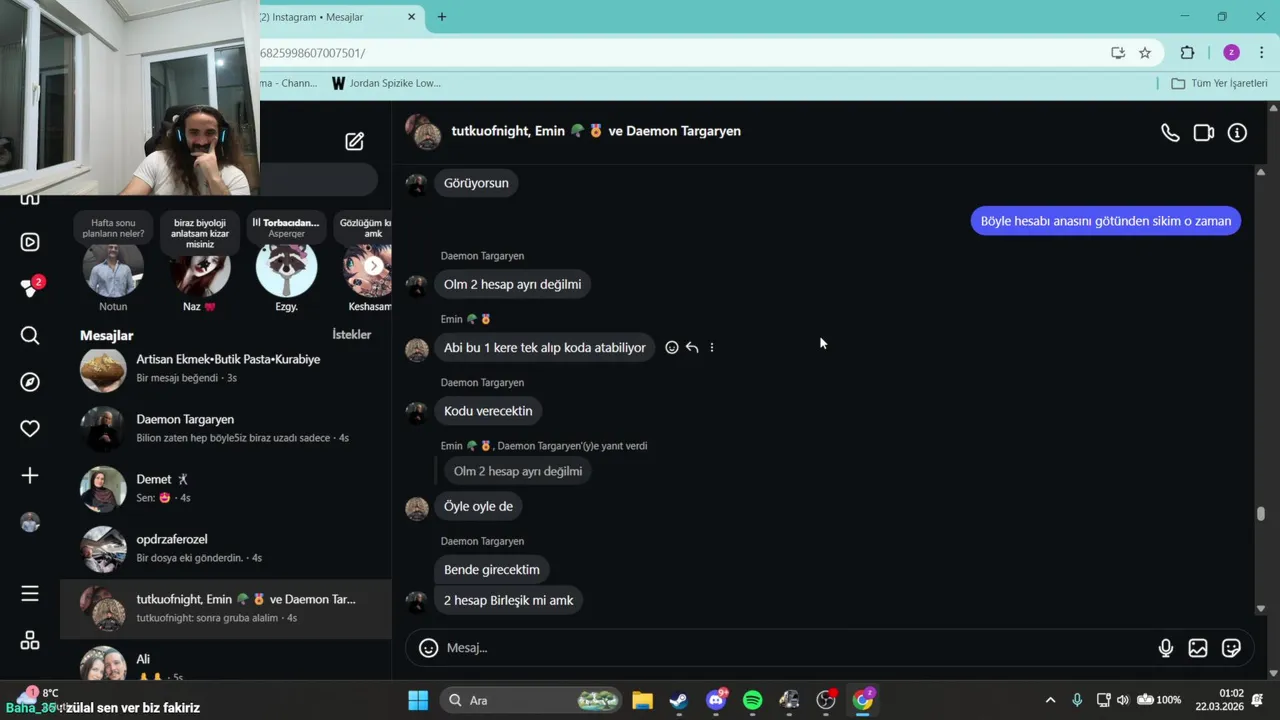This screenshot has height=720, width=1280.
Task: Open the taskbar volume control
Action: pos(1123,700)
